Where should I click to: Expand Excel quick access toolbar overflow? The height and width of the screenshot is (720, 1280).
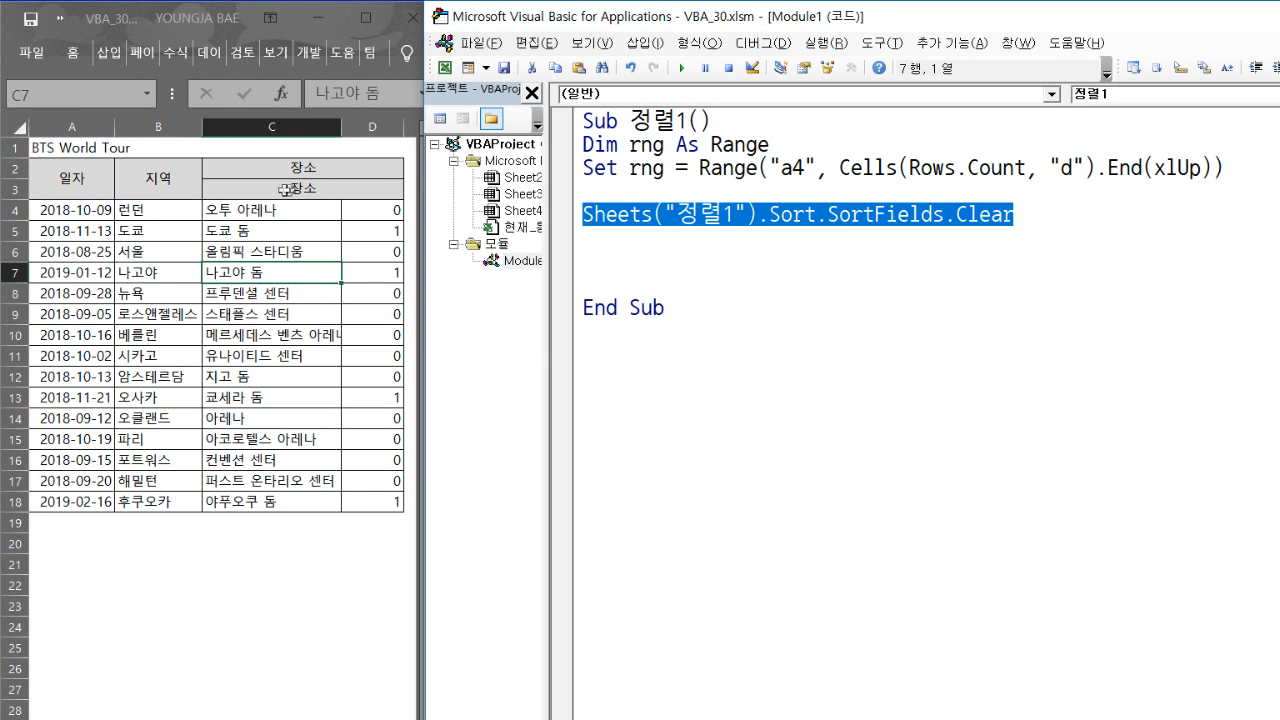coord(60,18)
